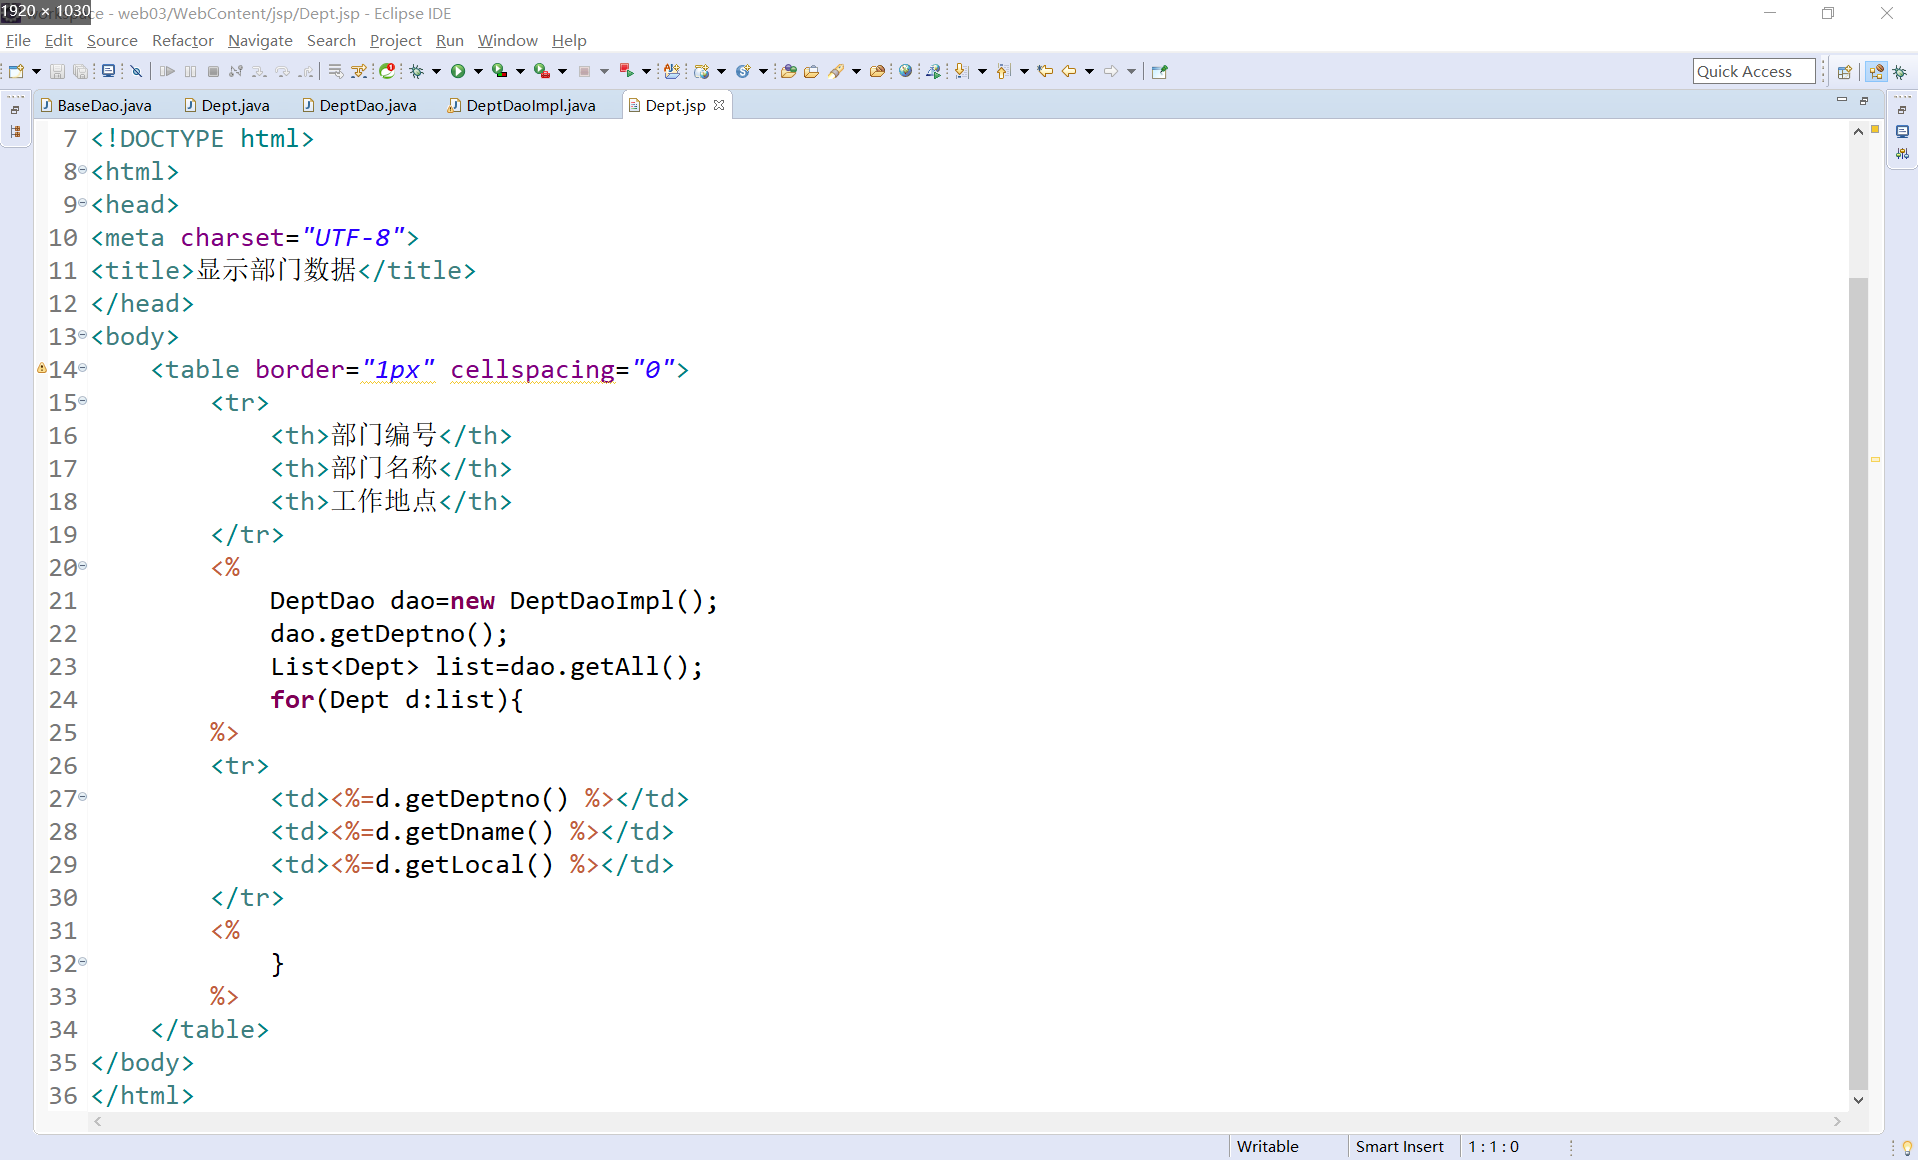1918x1160 pixels.
Task: Collapse the scriptlet fold on line 20
Action: 83,566
